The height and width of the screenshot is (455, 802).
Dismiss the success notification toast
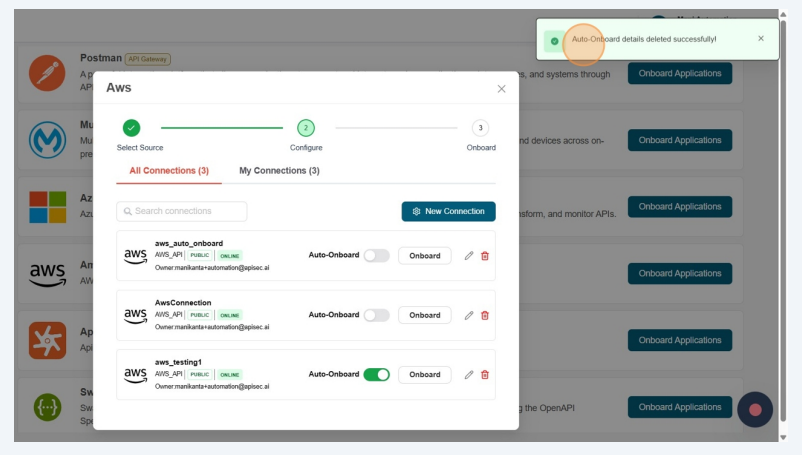(x=760, y=39)
